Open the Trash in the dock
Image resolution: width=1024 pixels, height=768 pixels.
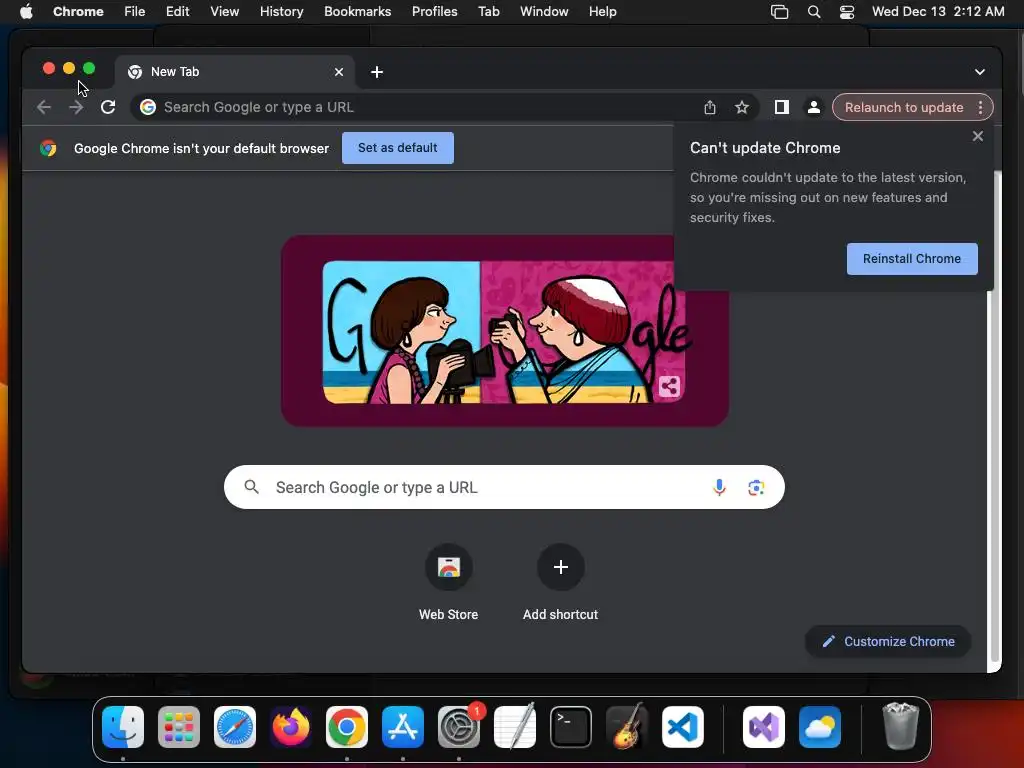(x=901, y=726)
